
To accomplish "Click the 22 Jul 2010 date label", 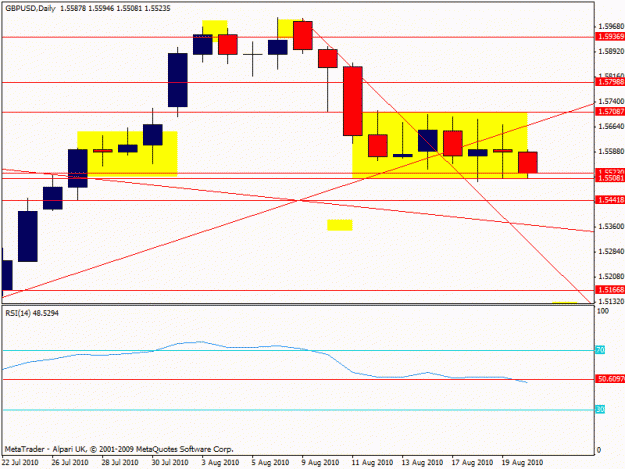I will tap(20, 462).
